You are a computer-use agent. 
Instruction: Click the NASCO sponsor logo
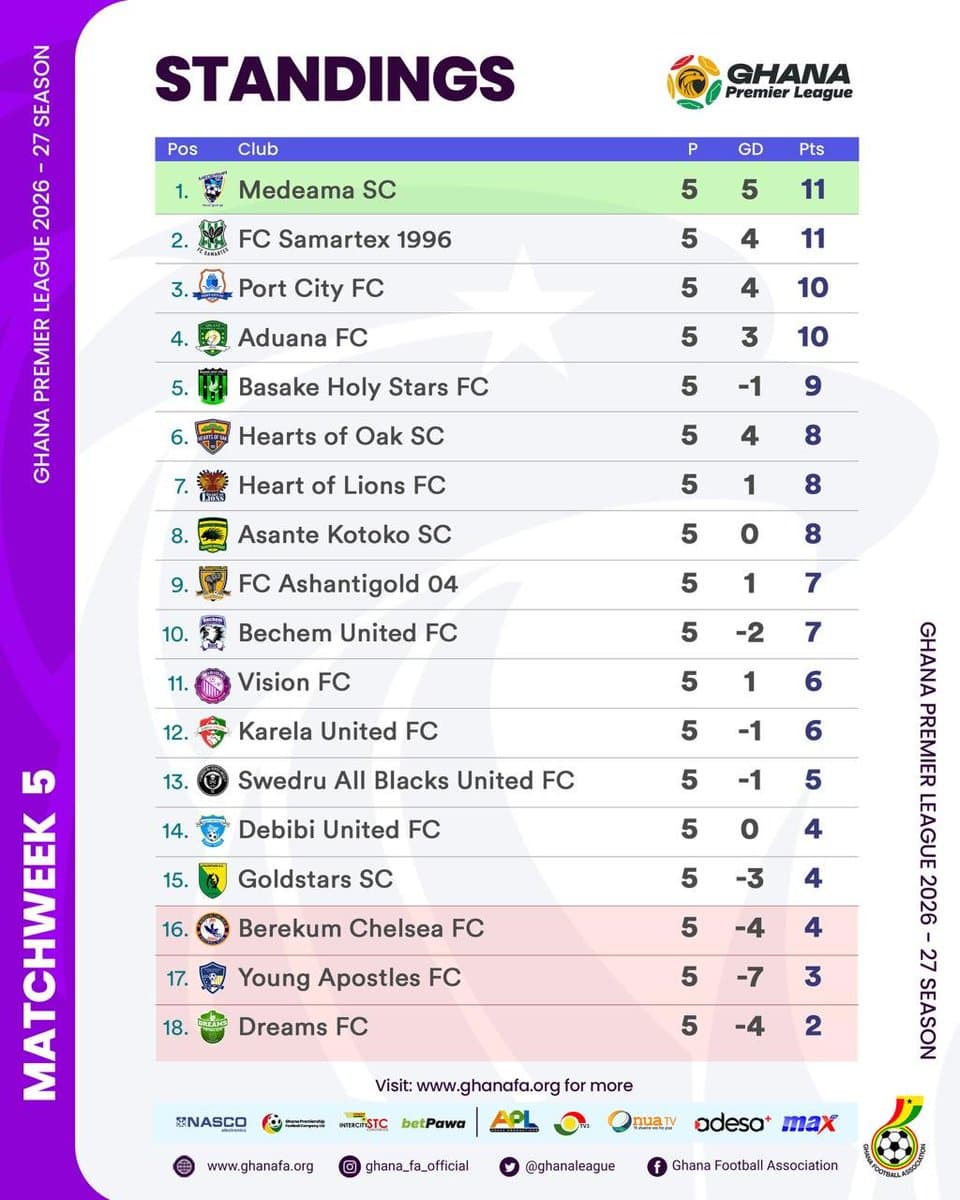tap(209, 1123)
